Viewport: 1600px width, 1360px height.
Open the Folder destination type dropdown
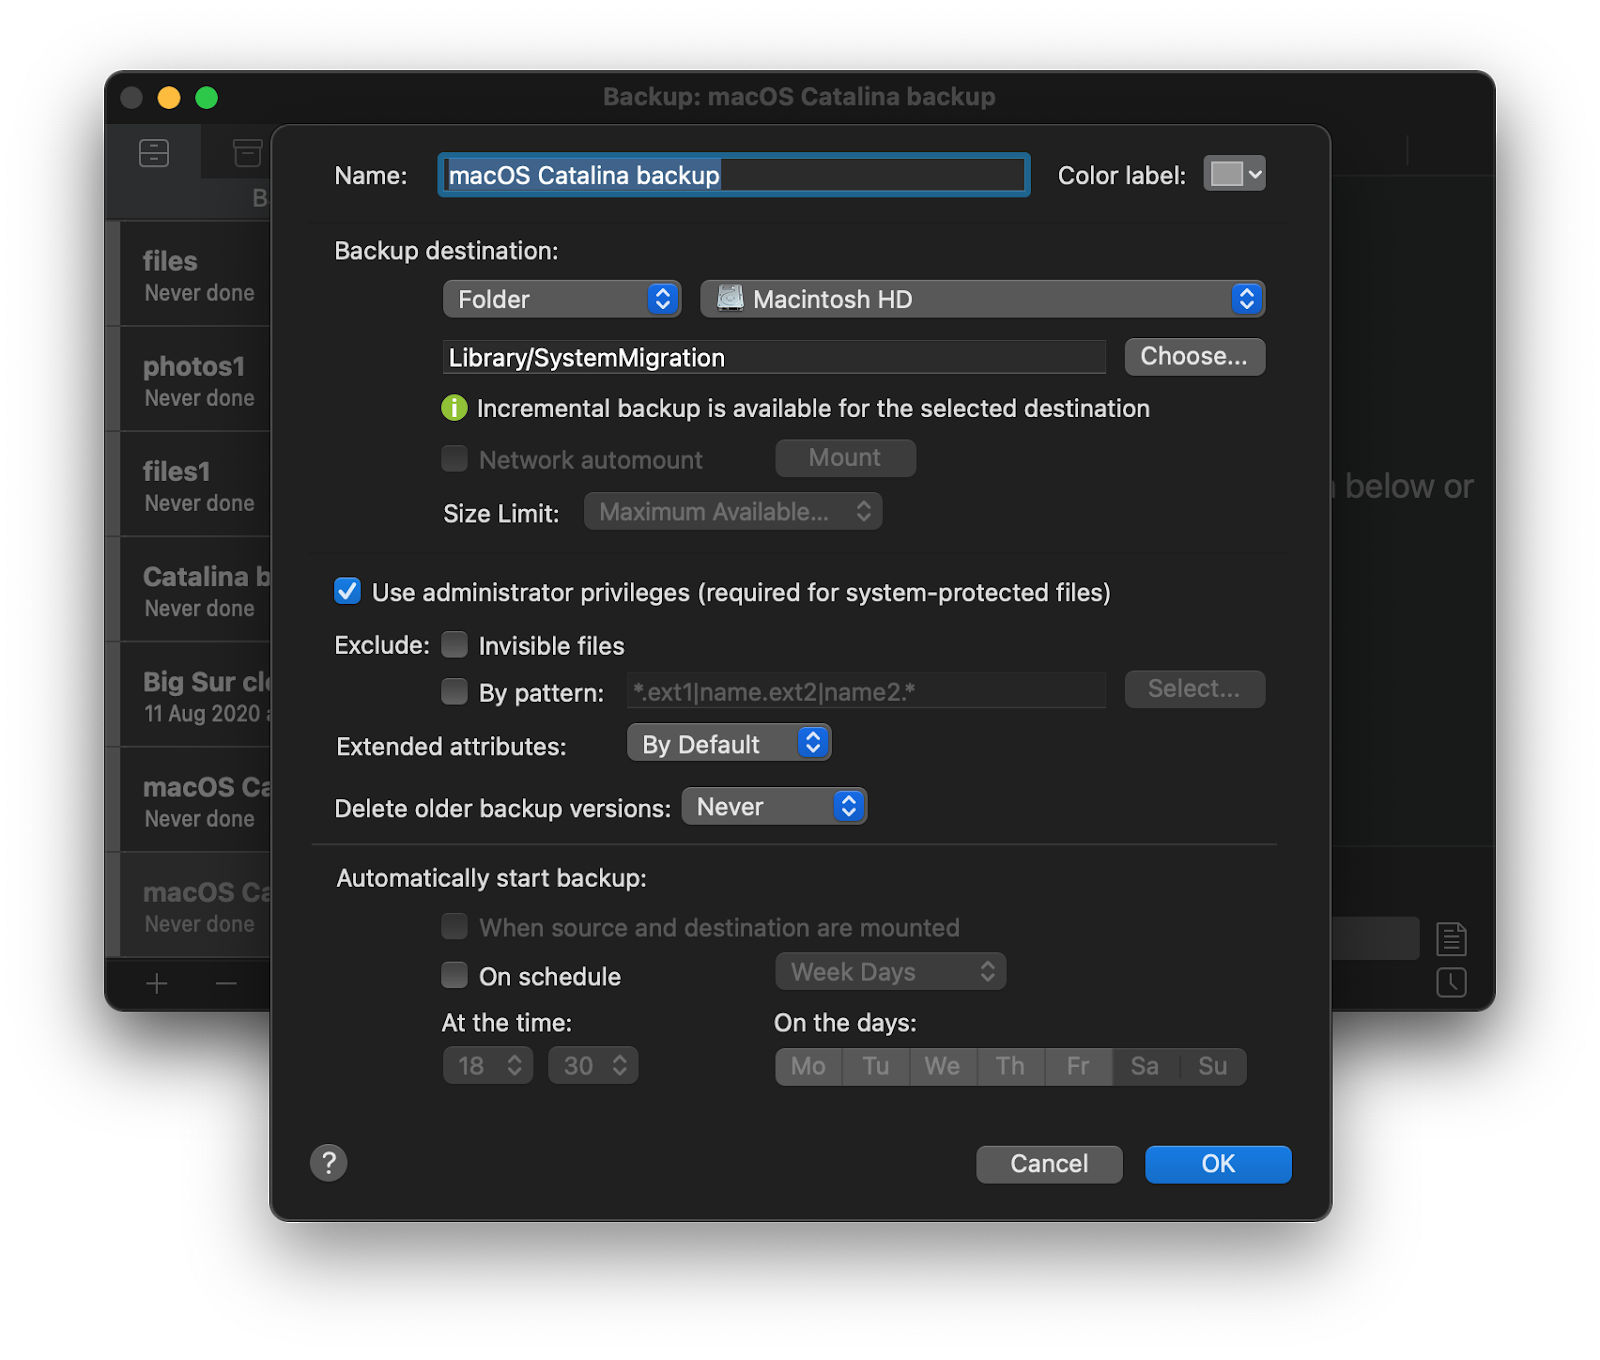pos(561,298)
